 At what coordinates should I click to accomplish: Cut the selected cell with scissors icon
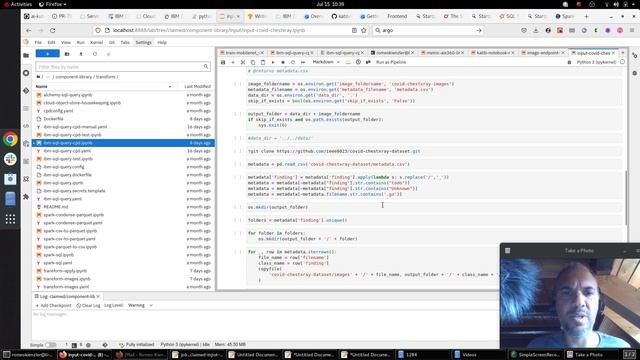(243, 62)
